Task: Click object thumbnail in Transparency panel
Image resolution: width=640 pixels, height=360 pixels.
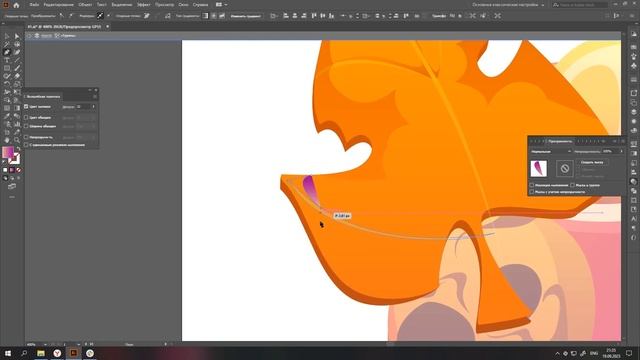Action: (x=538, y=168)
